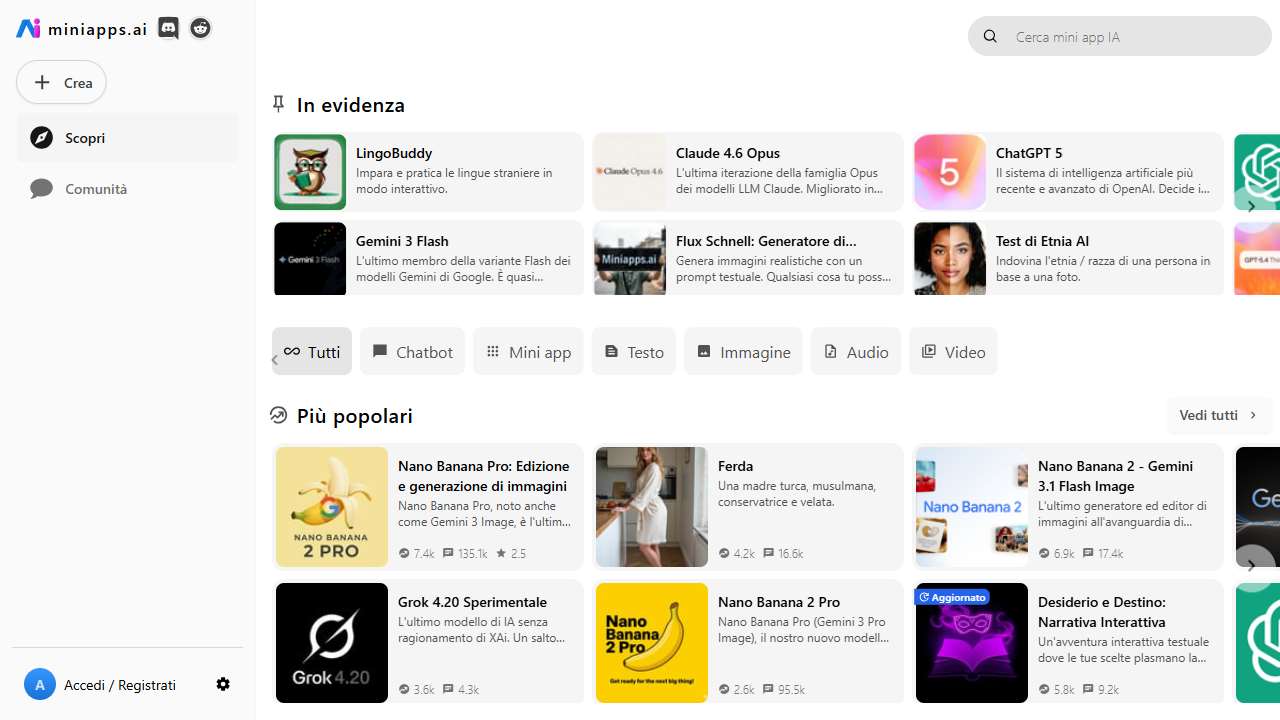
Task: Click the miniapps.ai logo
Action: (82, 29)
